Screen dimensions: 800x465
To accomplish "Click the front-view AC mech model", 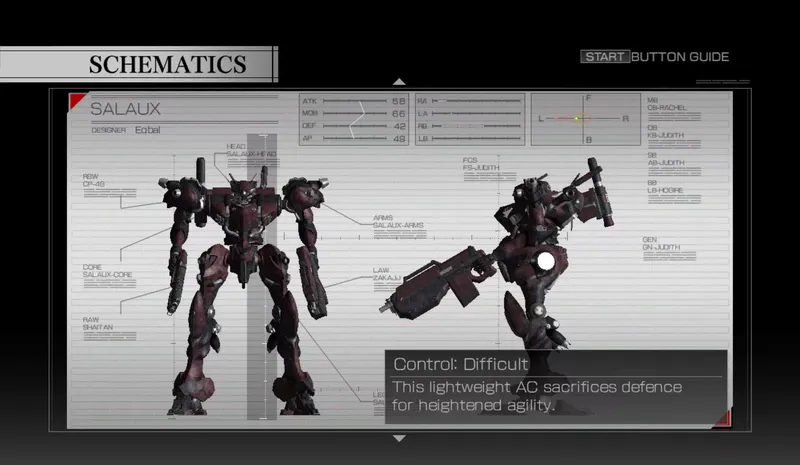I will tap(244, 288).
